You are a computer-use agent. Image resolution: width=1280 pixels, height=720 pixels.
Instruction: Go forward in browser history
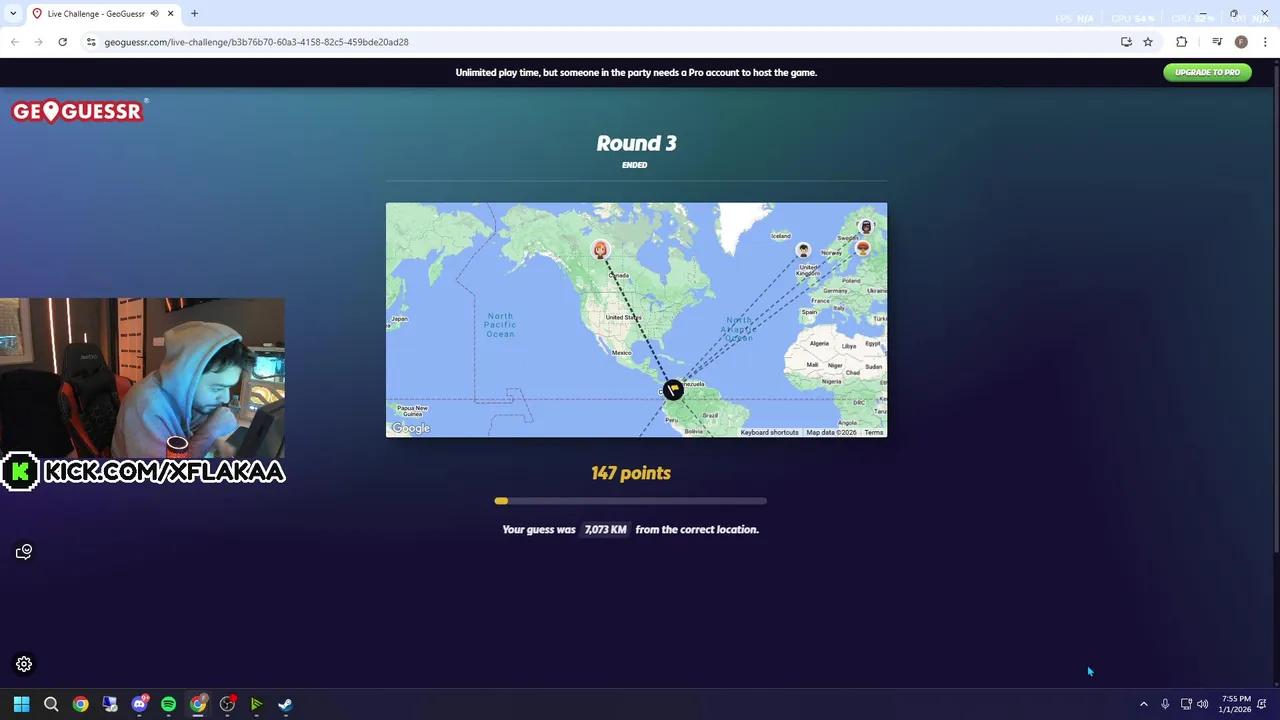click(38, 42)
